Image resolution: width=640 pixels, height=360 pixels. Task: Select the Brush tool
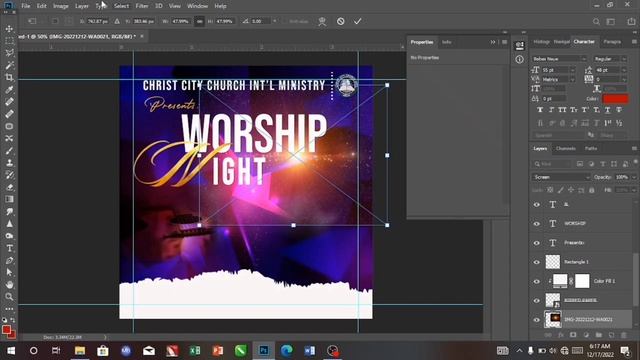pyautogui.click(x=9, y=150)
